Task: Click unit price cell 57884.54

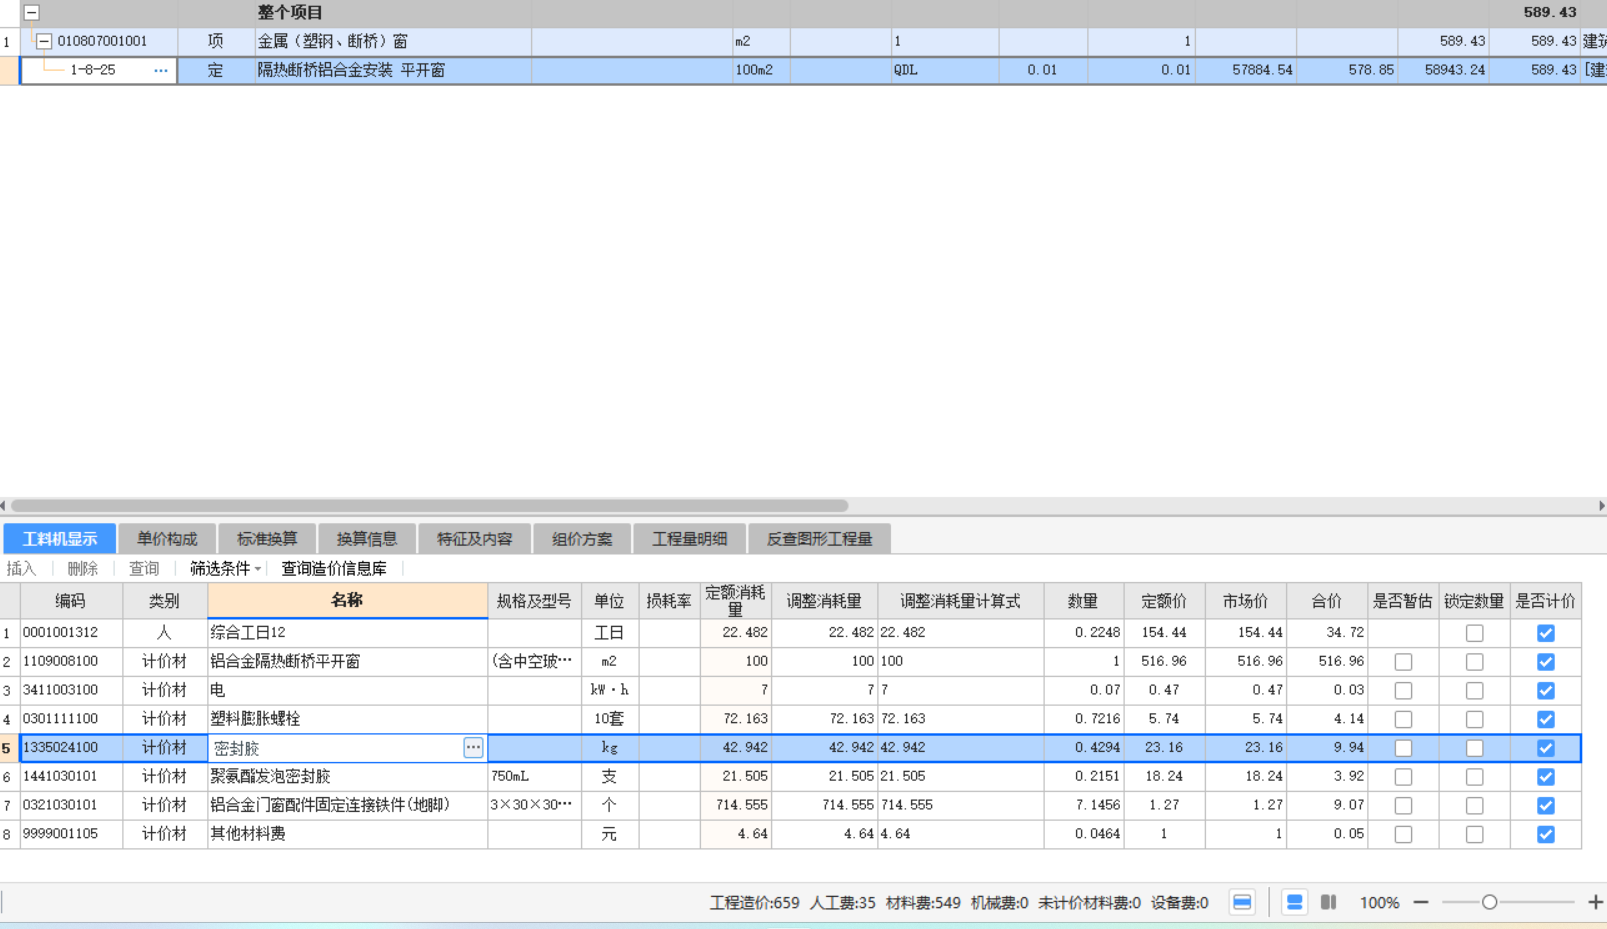Action: pos(1246,70)
